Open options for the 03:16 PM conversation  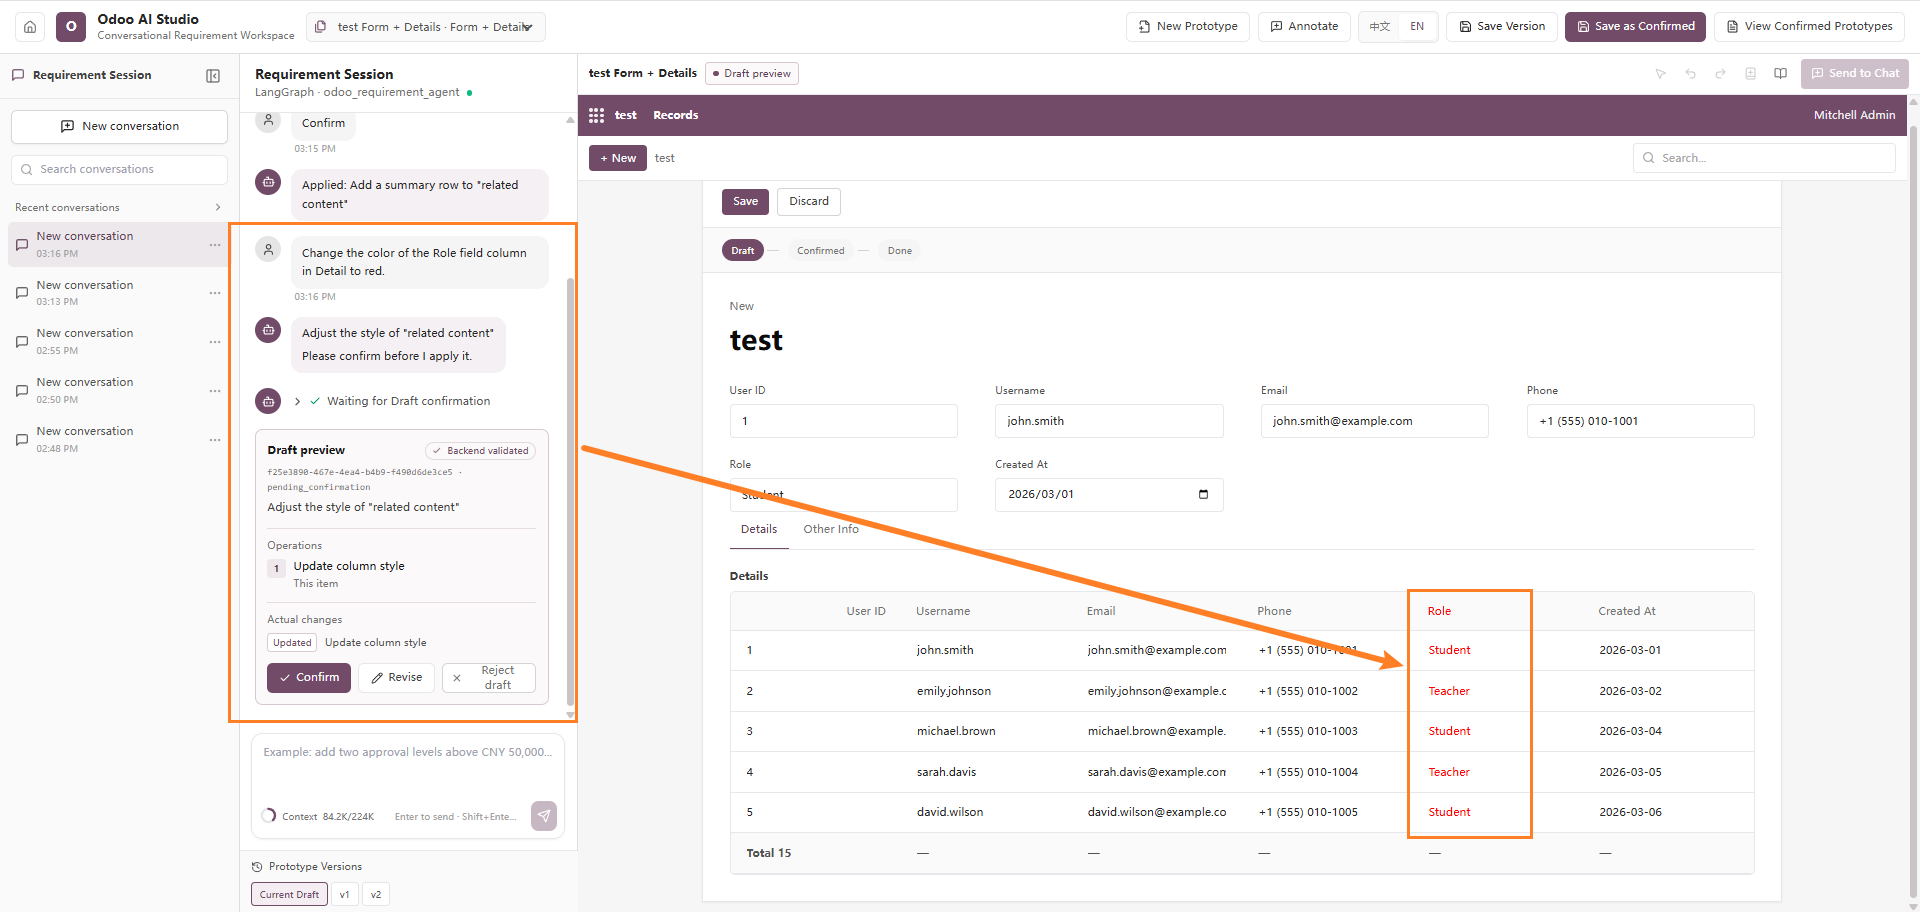[215, 245]
